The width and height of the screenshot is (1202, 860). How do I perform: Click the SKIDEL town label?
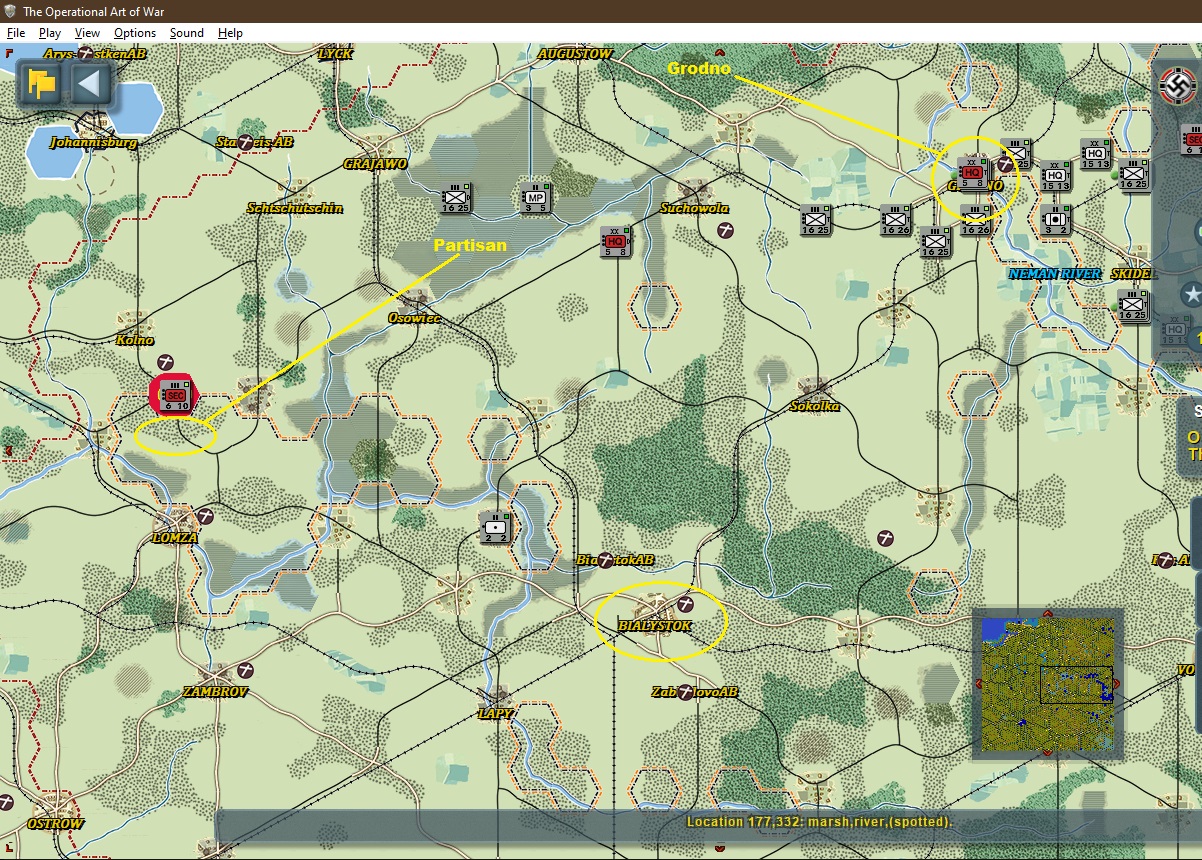coord(1131,274)
